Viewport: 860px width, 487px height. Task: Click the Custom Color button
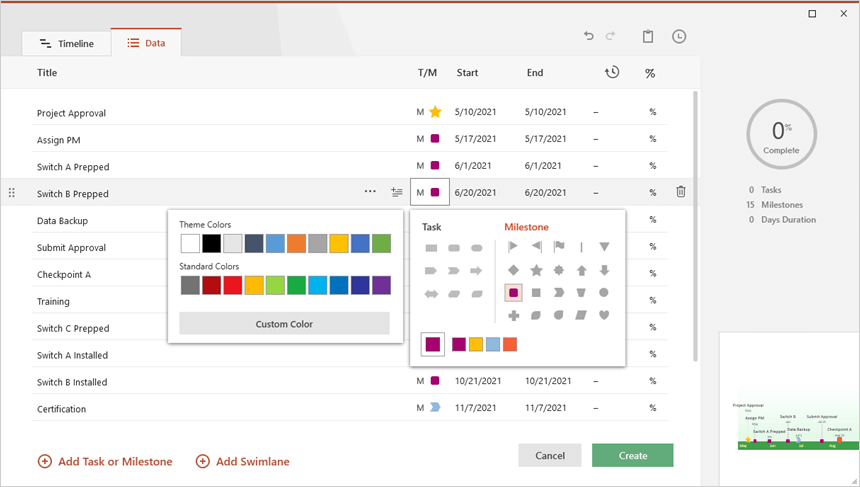pos(284,324)
